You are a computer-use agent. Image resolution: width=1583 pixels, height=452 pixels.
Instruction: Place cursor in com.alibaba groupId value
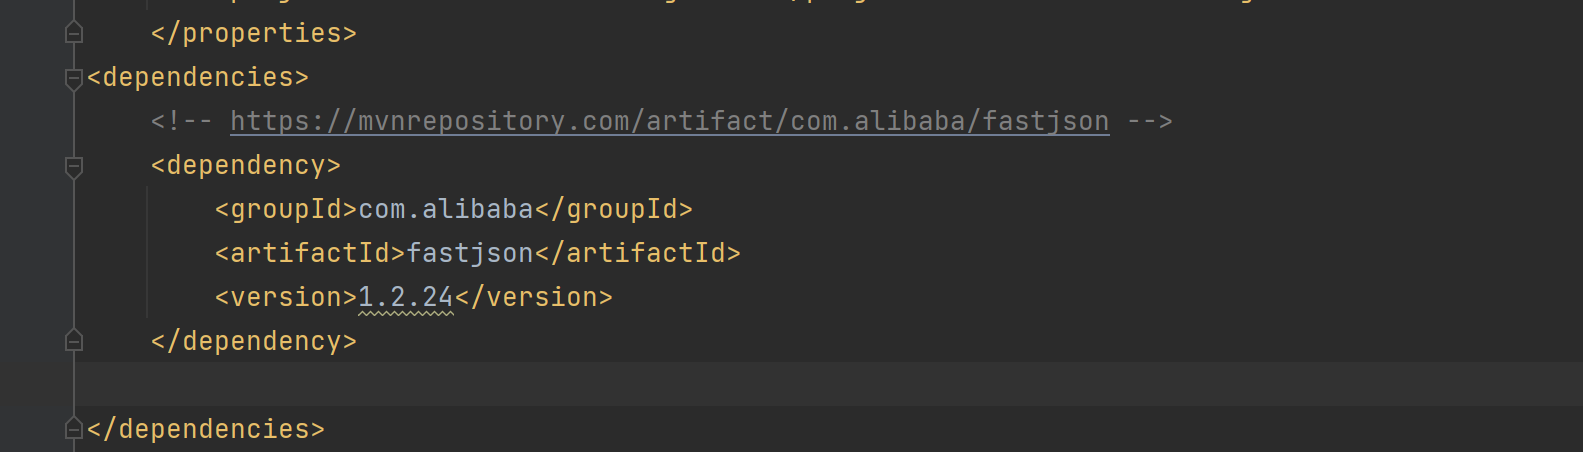445,210
